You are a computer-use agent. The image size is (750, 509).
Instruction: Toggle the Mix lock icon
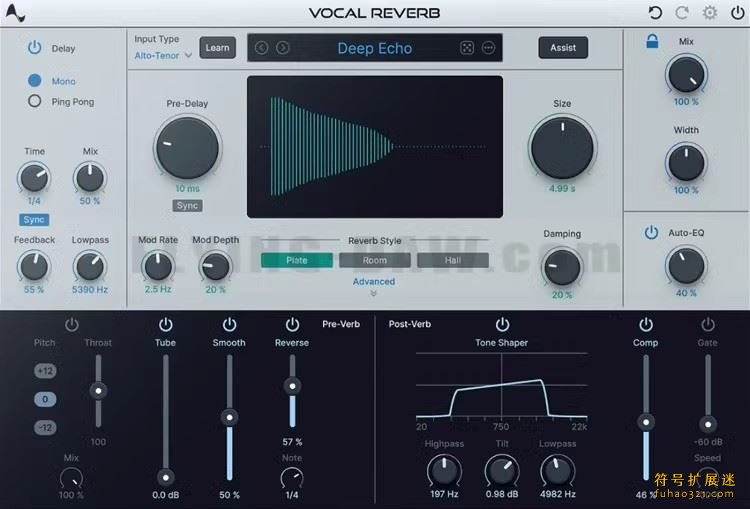point(652,41)
